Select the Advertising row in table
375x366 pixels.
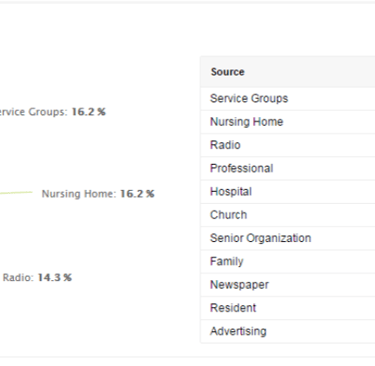click(288, 331)
